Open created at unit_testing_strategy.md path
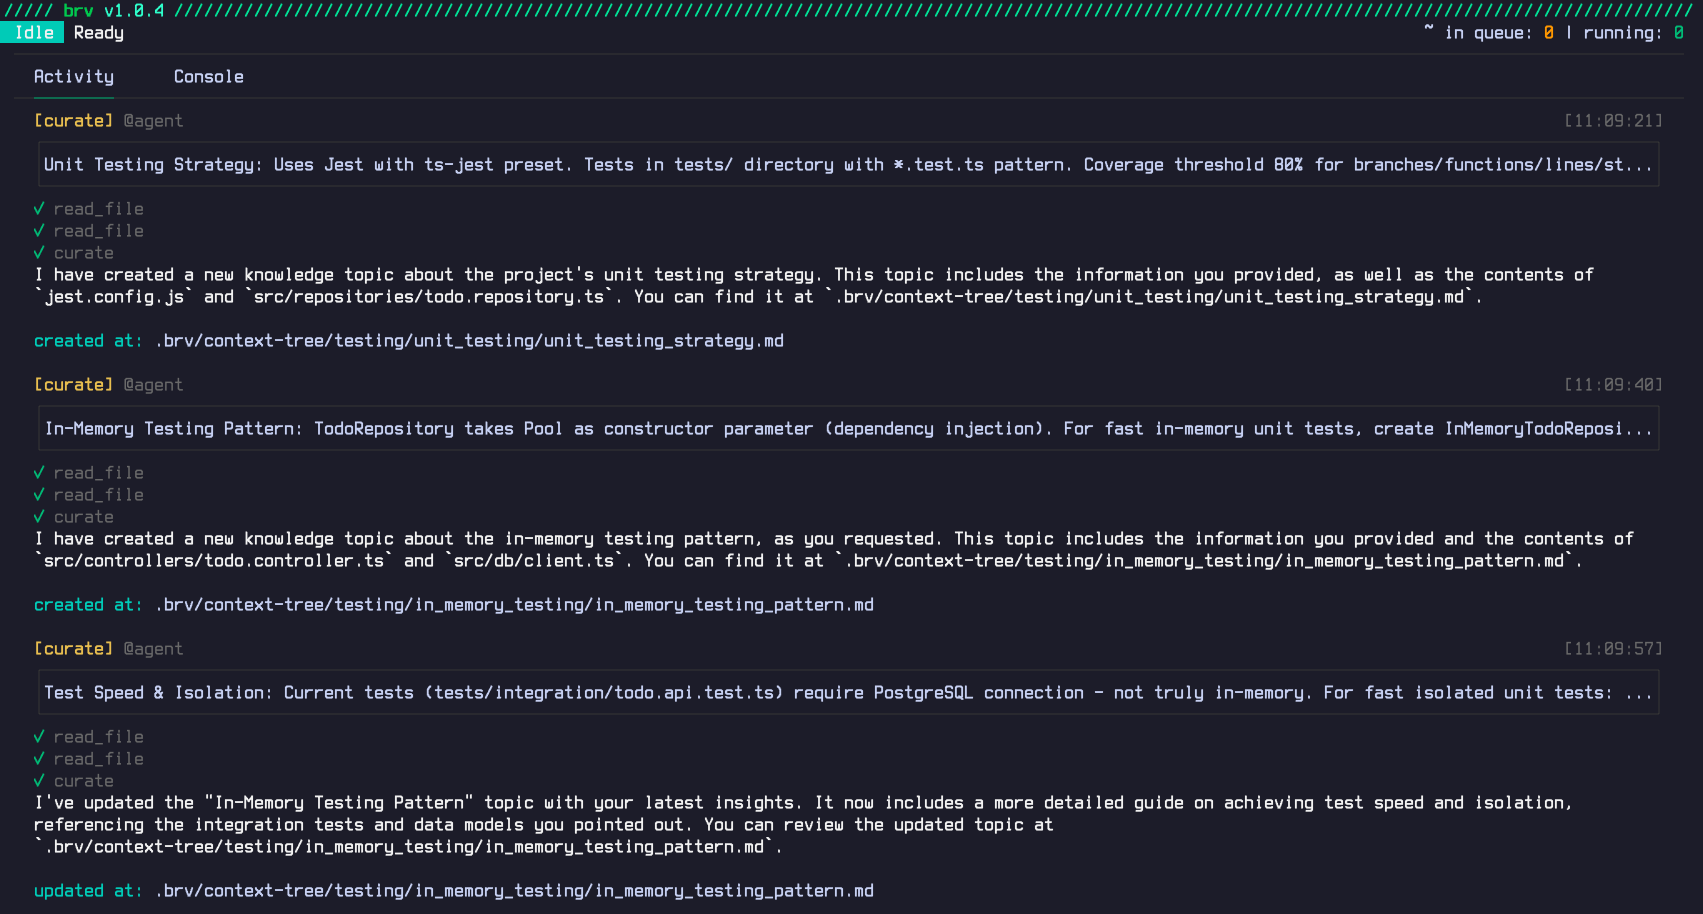The height and width of the screenshot is (914, 1703). [x=469, y=341]
